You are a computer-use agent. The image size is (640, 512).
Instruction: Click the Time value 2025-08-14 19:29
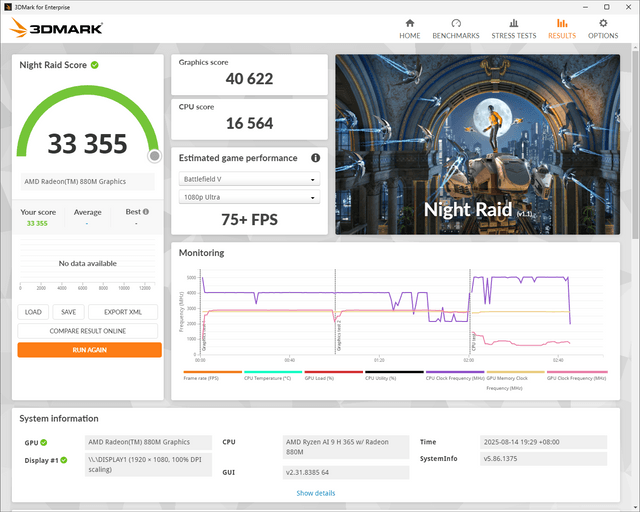coord(544,442)
